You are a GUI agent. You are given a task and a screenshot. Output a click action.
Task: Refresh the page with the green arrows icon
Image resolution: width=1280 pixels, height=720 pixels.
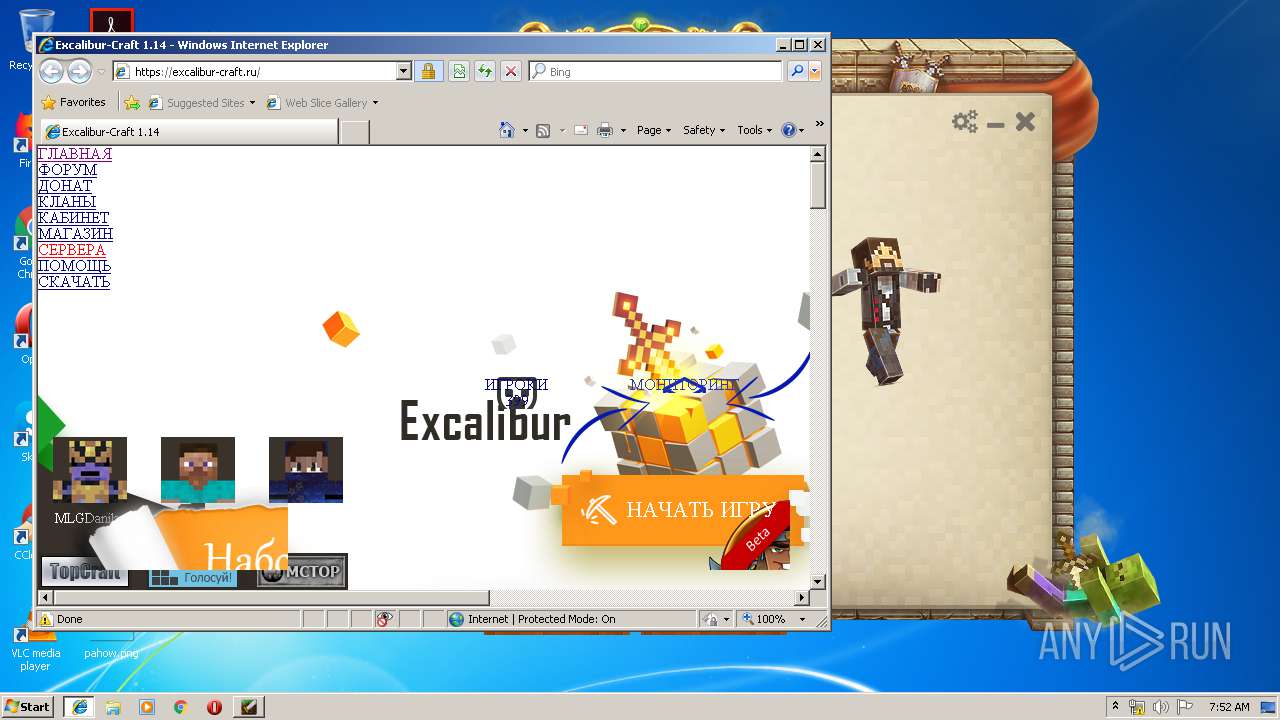[x=484, y=71]
